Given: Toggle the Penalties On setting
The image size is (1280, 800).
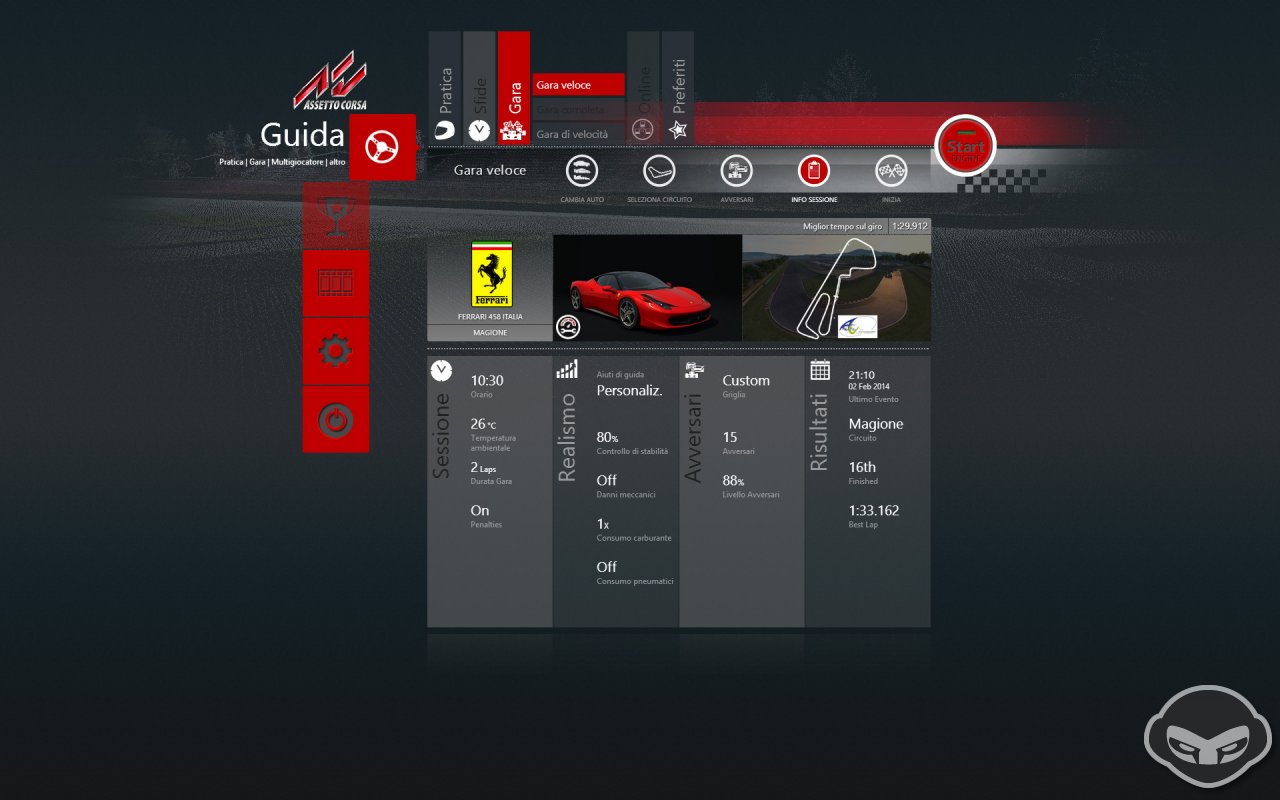Looking at the screenshot, I should point(480,510).
